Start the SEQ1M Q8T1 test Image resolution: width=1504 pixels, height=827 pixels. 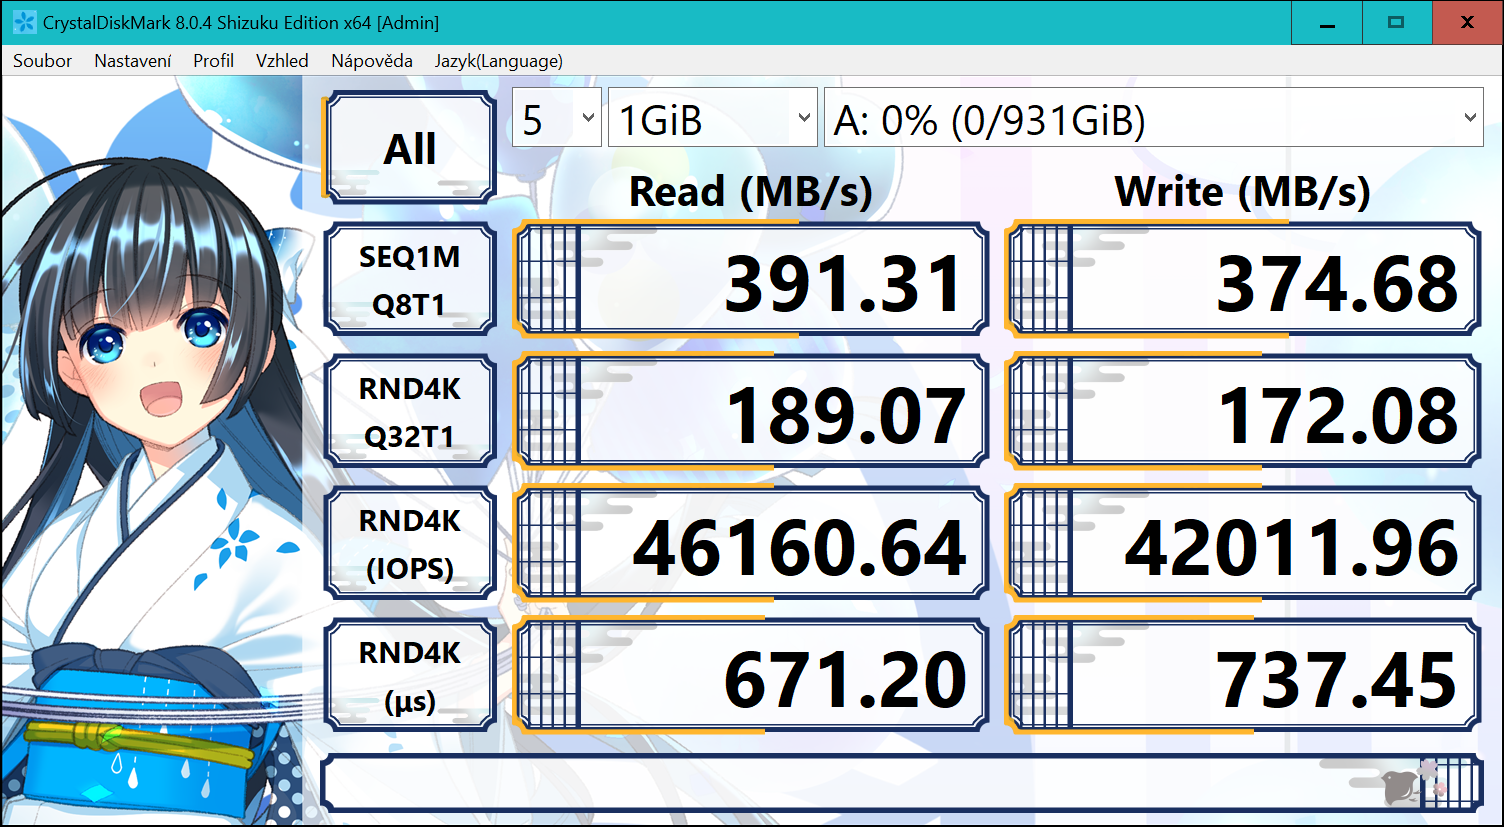pyautogui.click(x=410, y=280)
